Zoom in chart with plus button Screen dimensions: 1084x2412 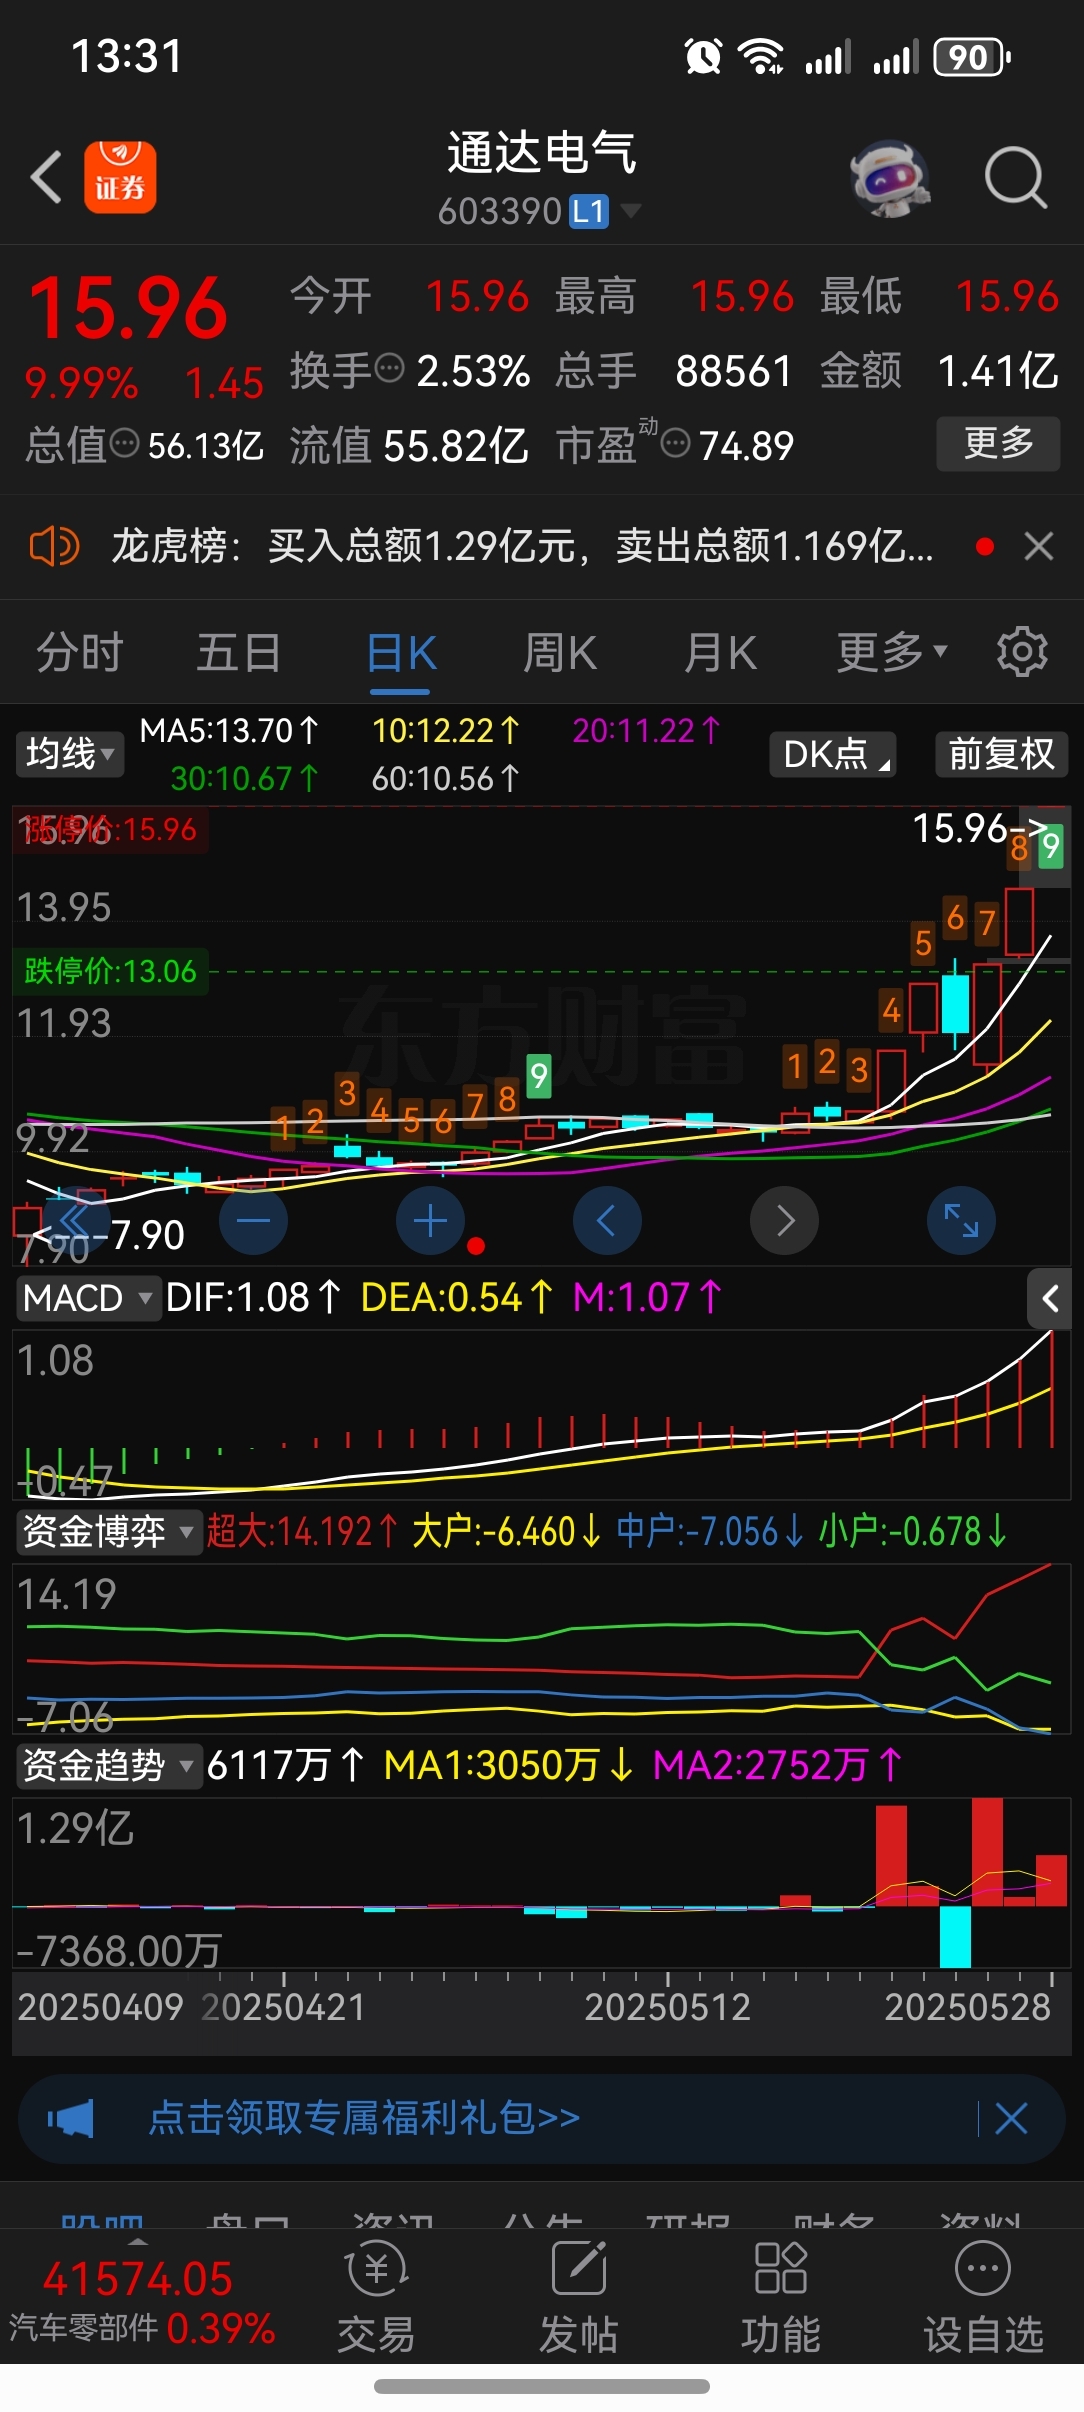[430, 1221]
